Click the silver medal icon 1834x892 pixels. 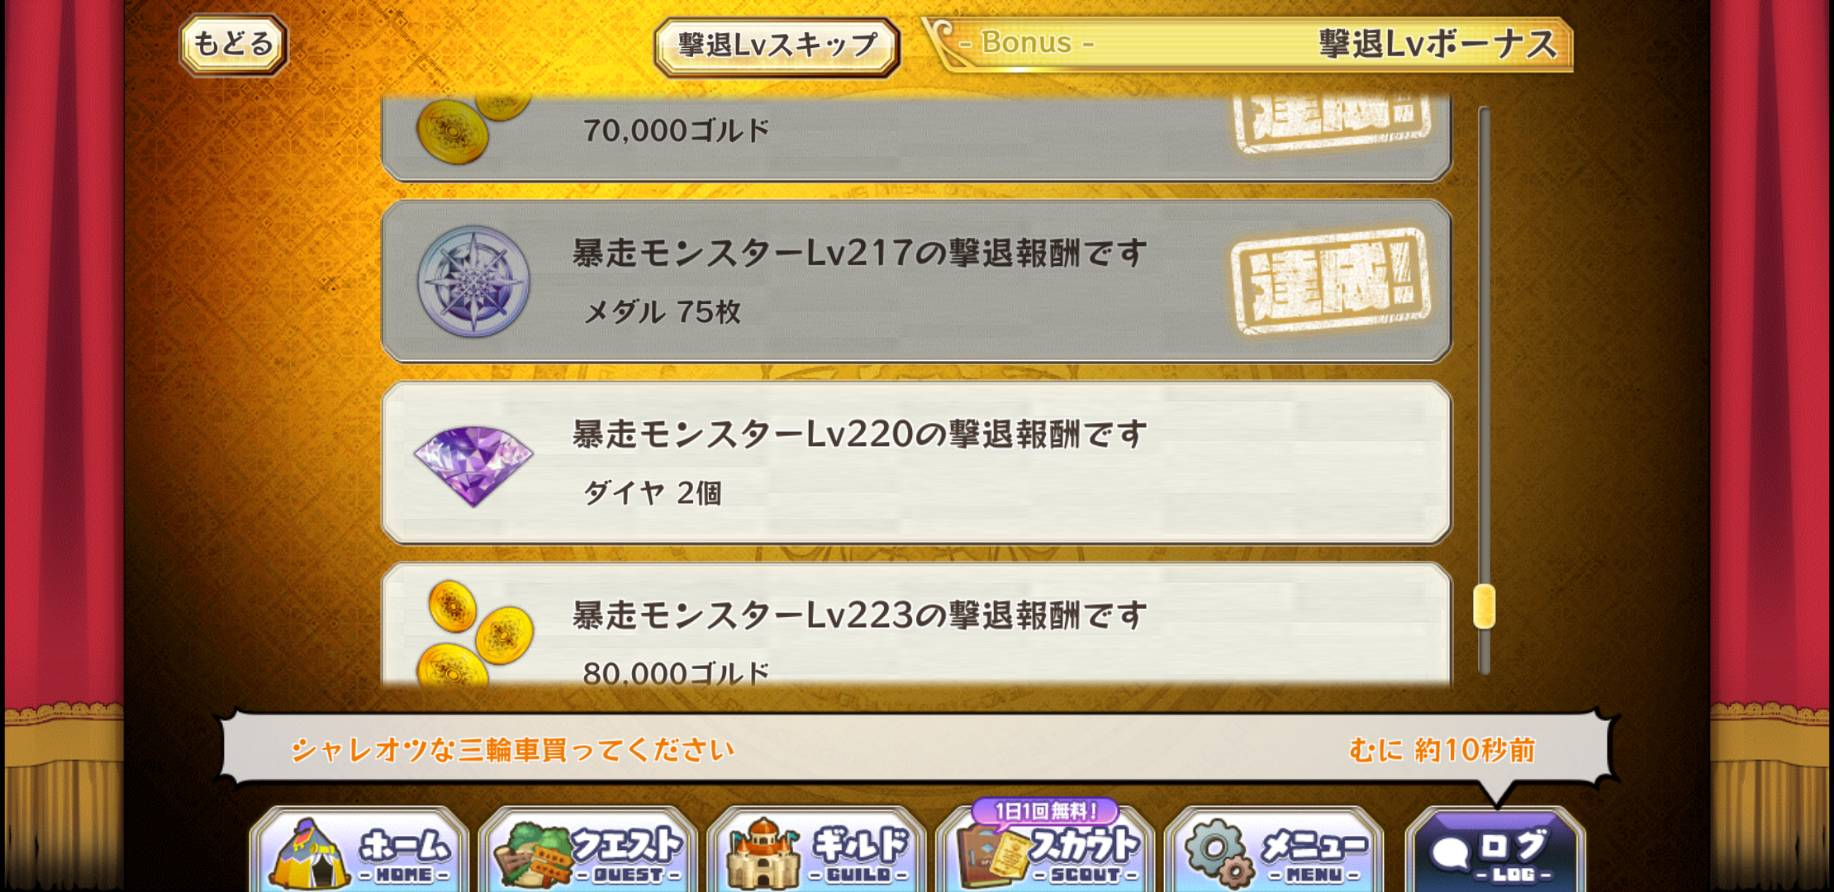[473, 281]
